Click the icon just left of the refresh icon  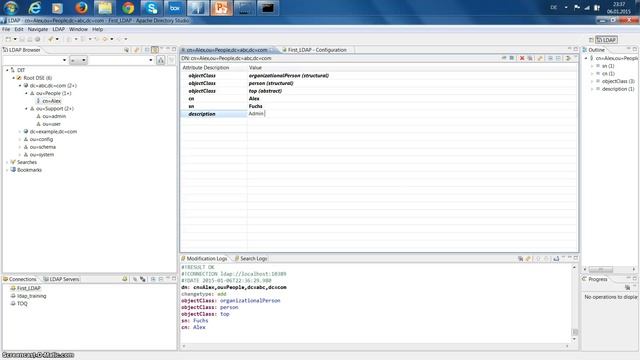point(558,58)
